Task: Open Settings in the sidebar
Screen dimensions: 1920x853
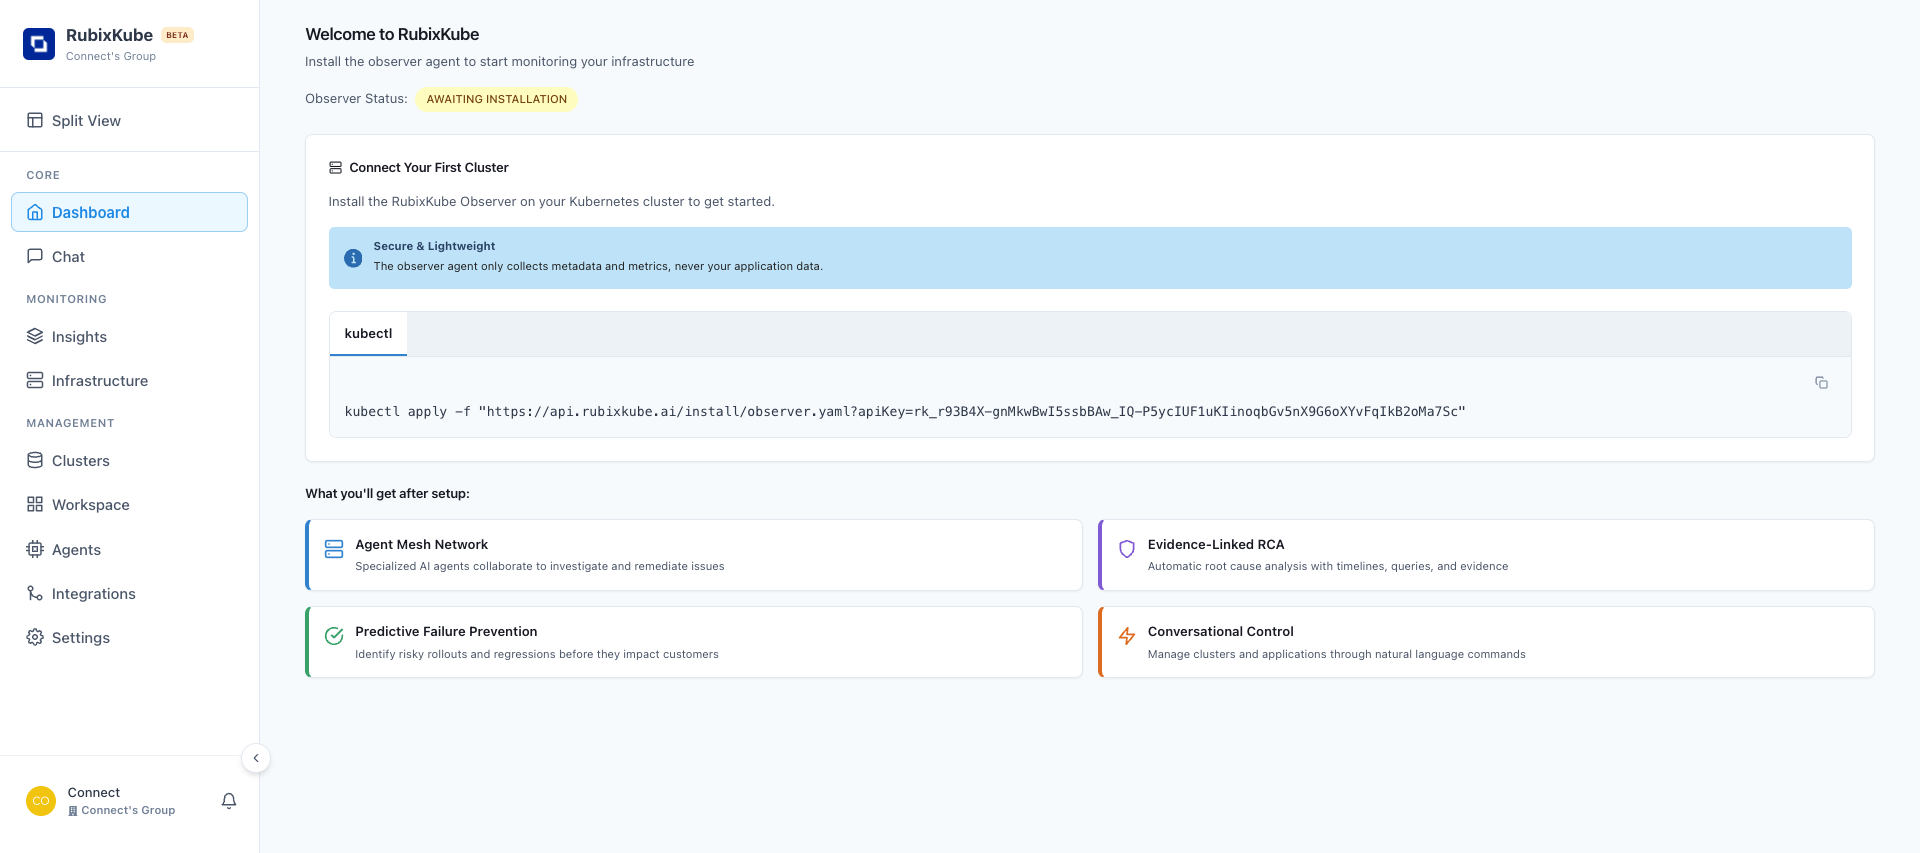Action: point(129,638)
